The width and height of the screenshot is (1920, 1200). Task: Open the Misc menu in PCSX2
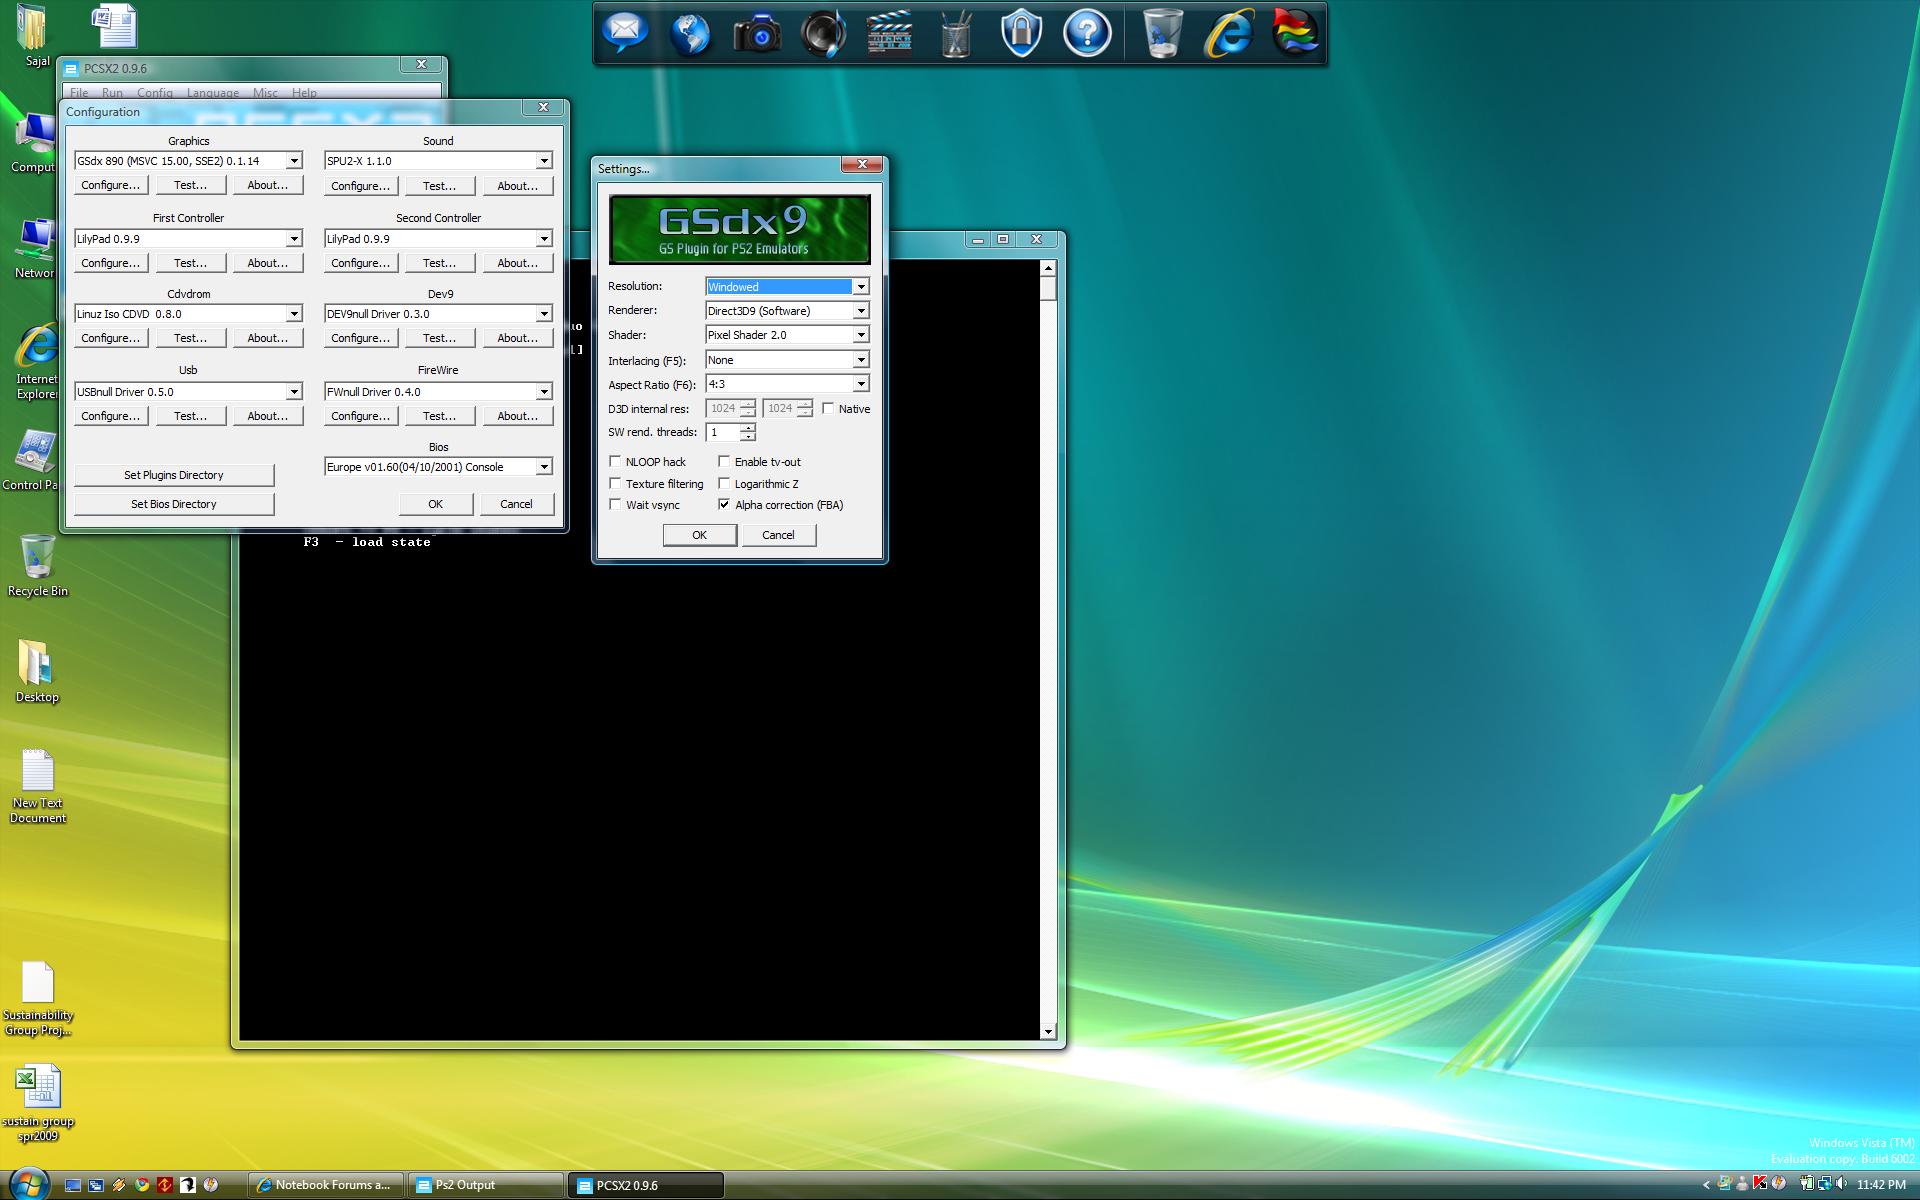[x=265, y=93]
